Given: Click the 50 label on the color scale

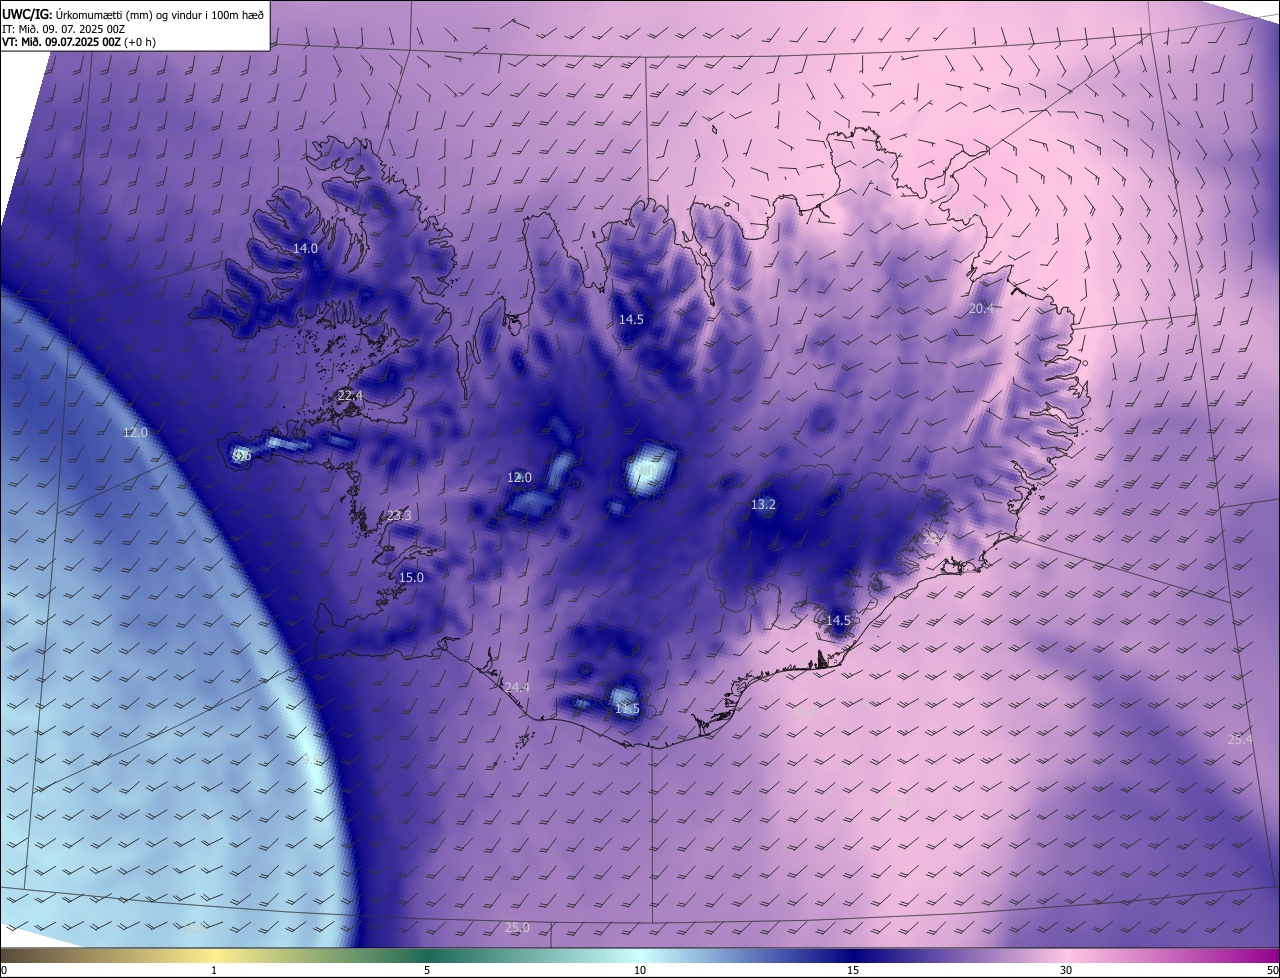Looking at the screenshot, I should pos(1272,970).
